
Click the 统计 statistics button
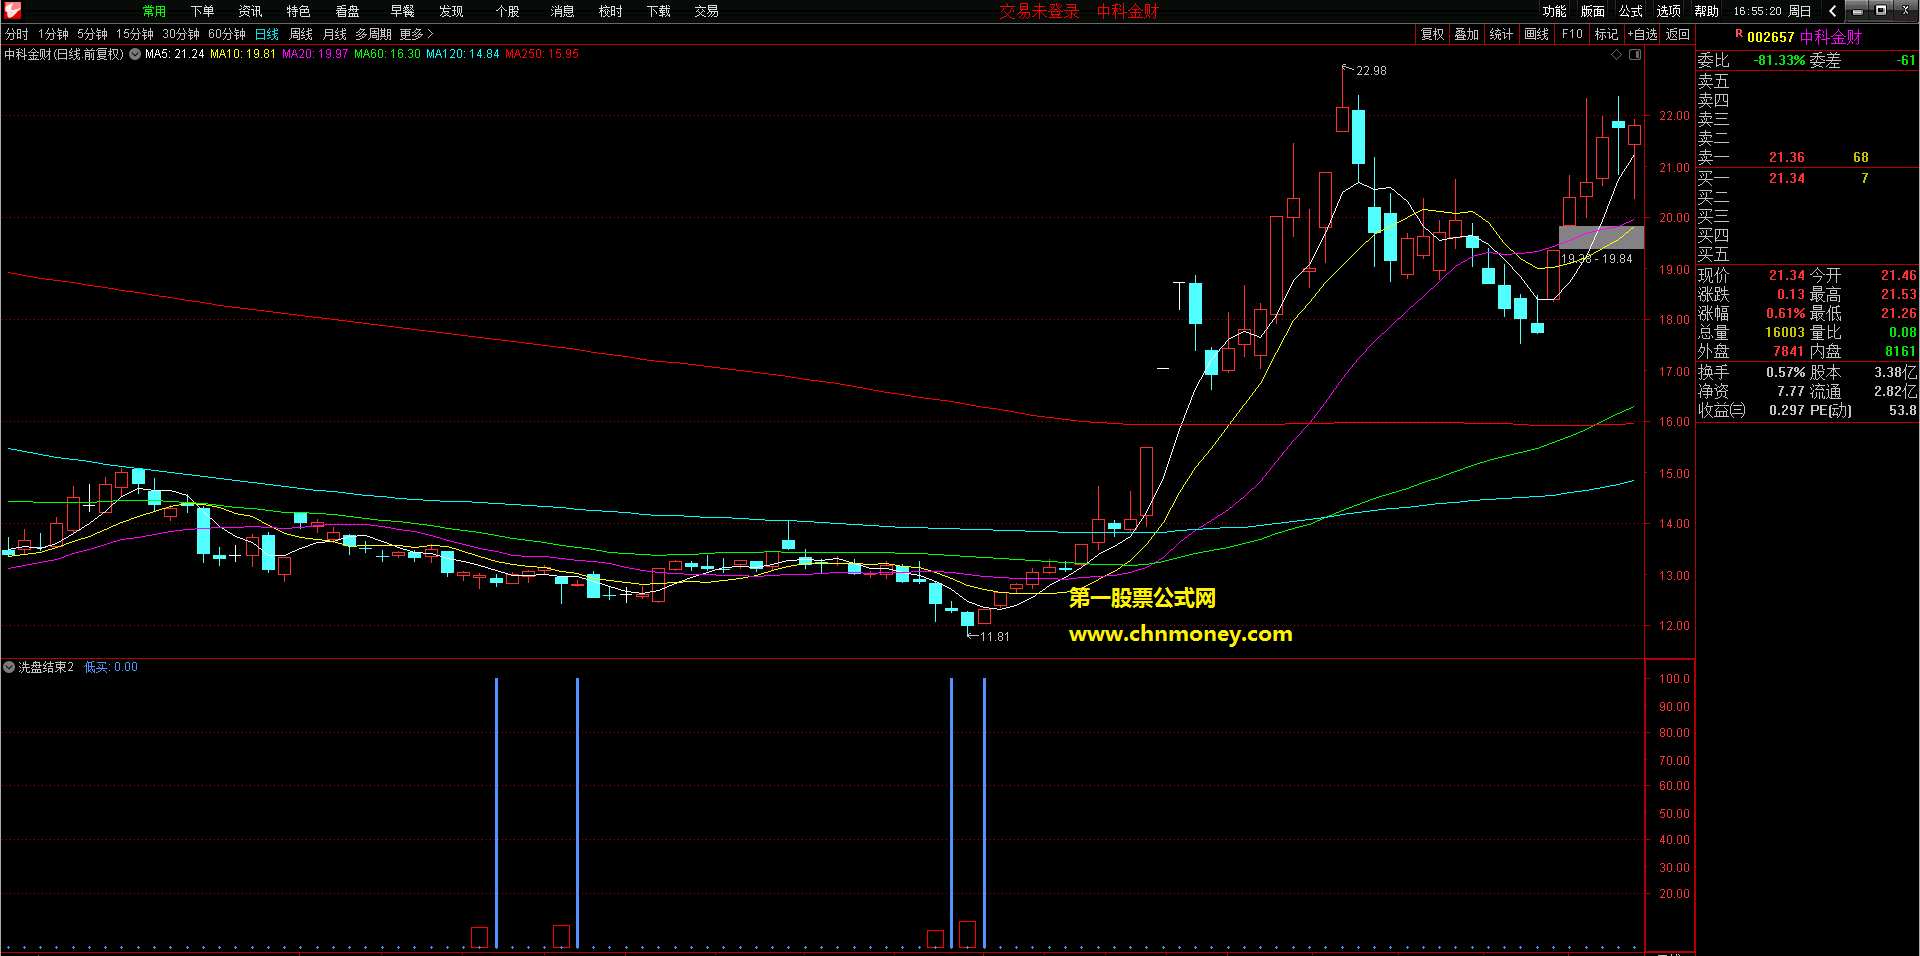(1501, 34)
